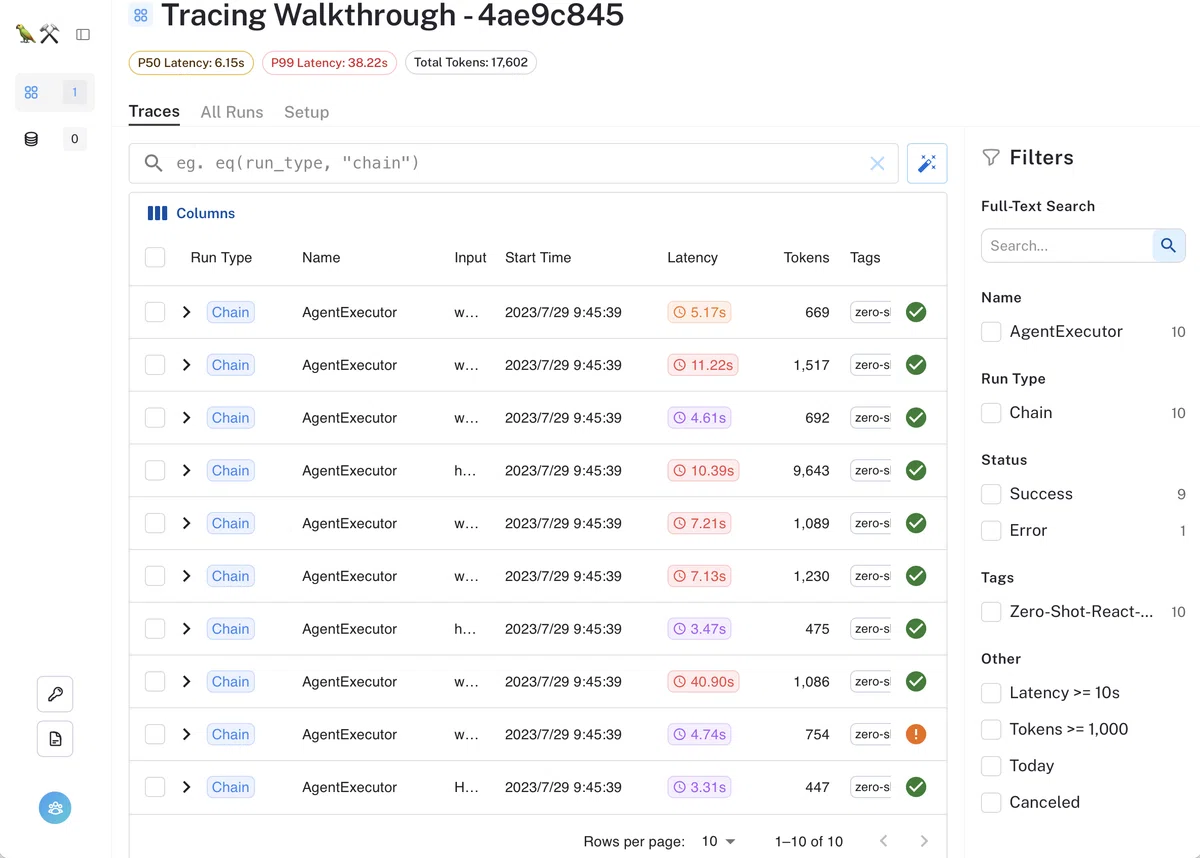The image size is (1200, 858).
Task: Click the P50 Latency badge
Action: pos(191,62)
